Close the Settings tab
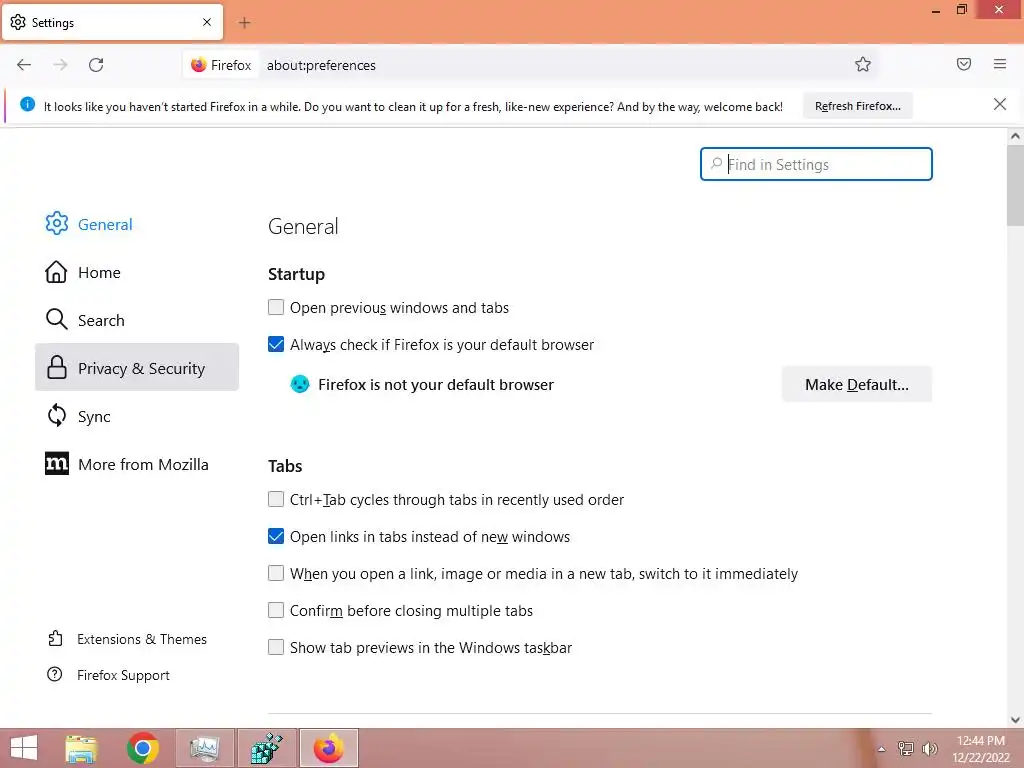The height and width of the screenshot is (768, 1024). pos(207,22)
